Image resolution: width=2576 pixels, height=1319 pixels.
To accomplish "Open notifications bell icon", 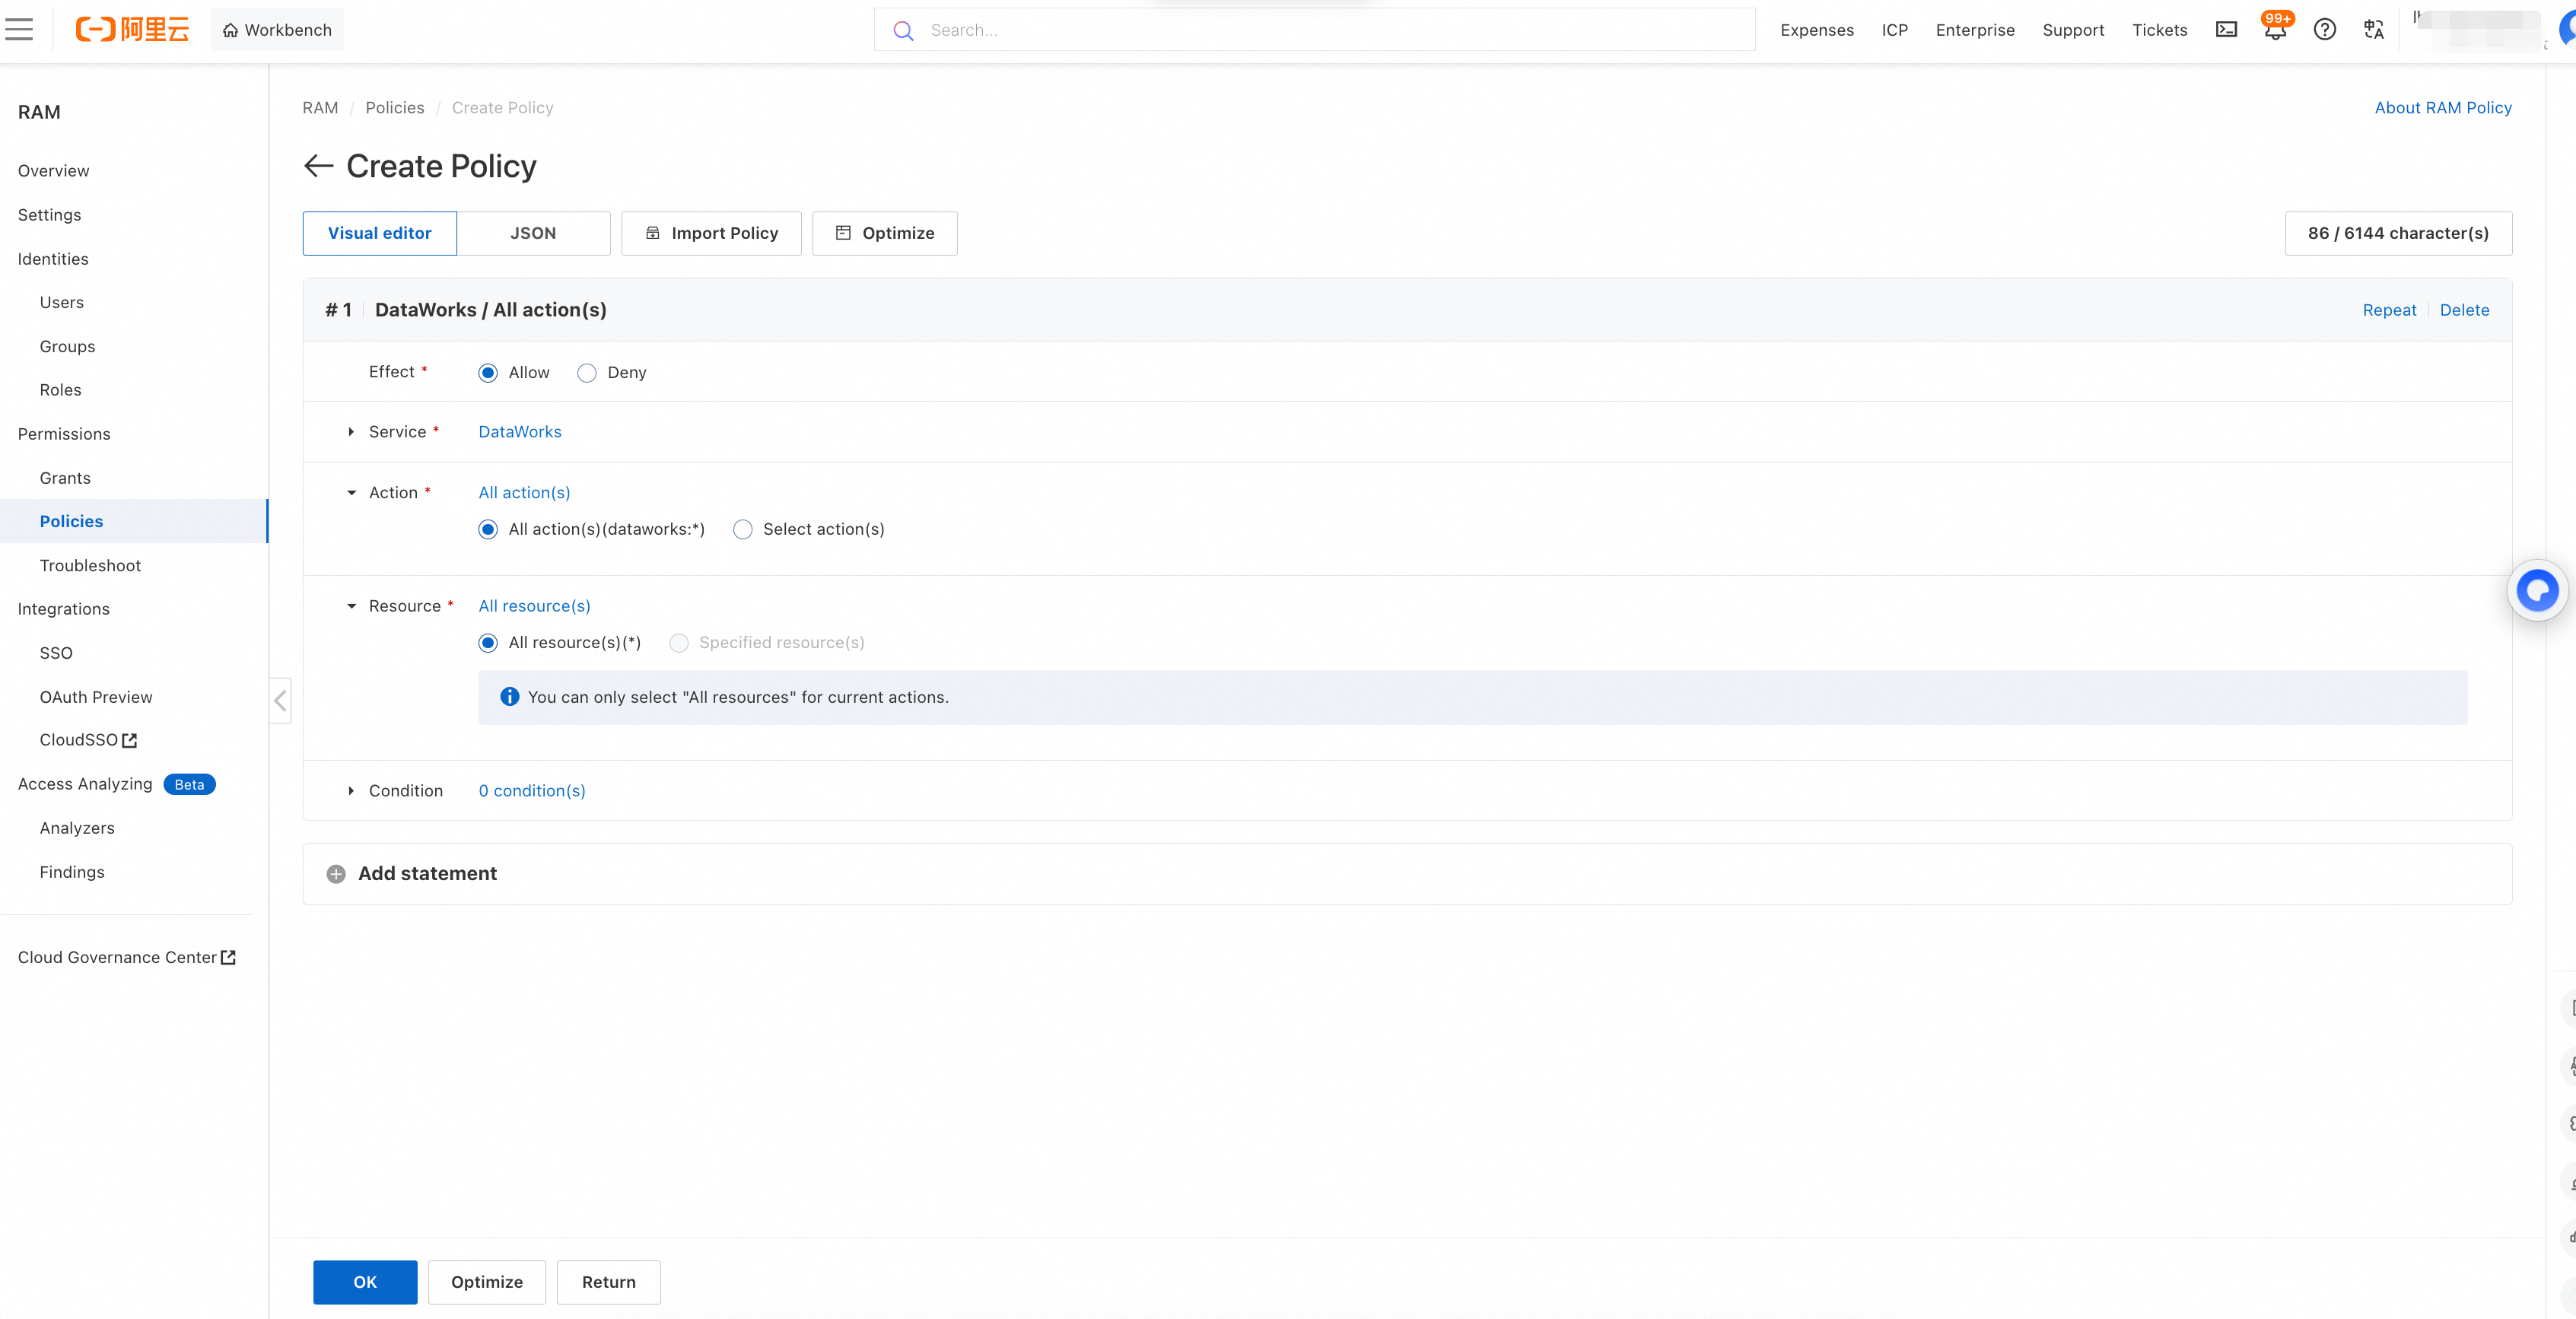I will (2275, 30).
